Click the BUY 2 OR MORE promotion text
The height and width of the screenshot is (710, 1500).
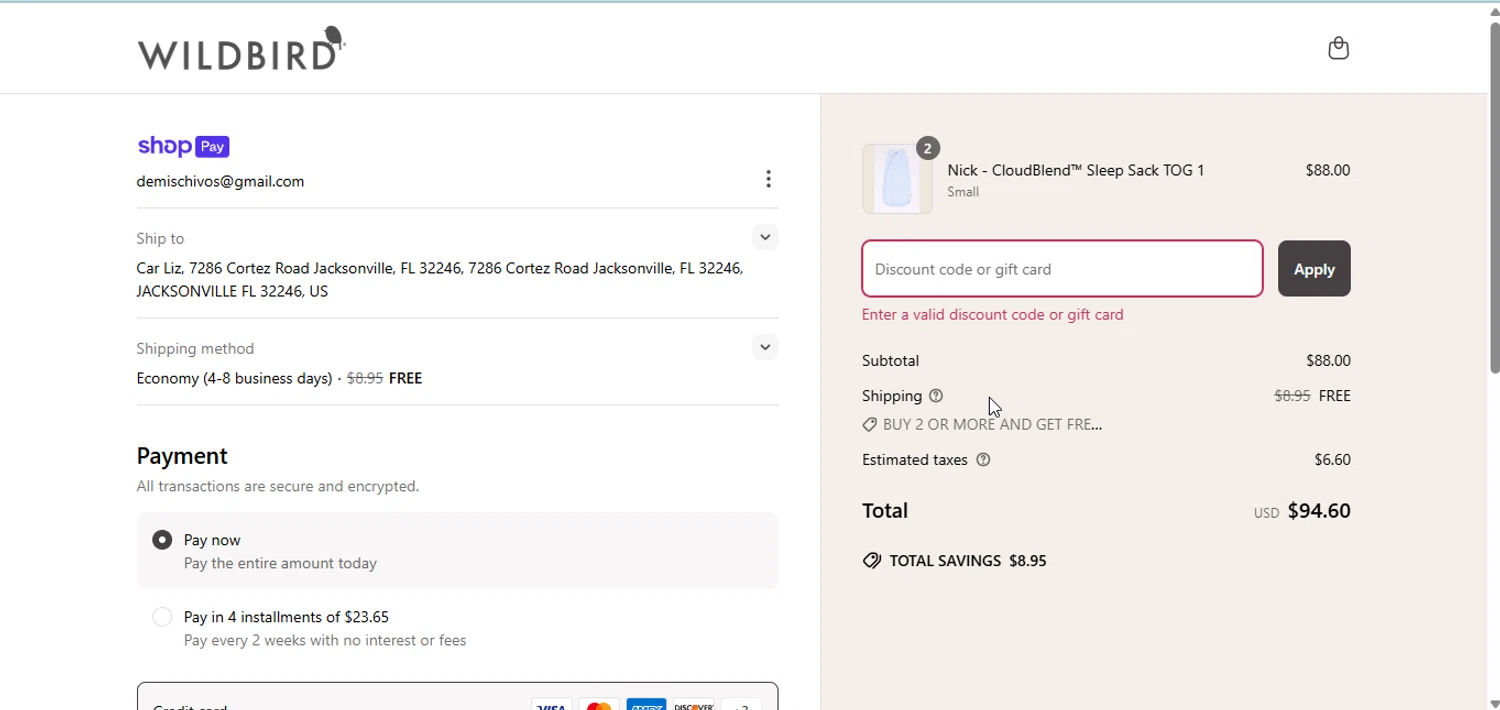(x=992, y=425)
